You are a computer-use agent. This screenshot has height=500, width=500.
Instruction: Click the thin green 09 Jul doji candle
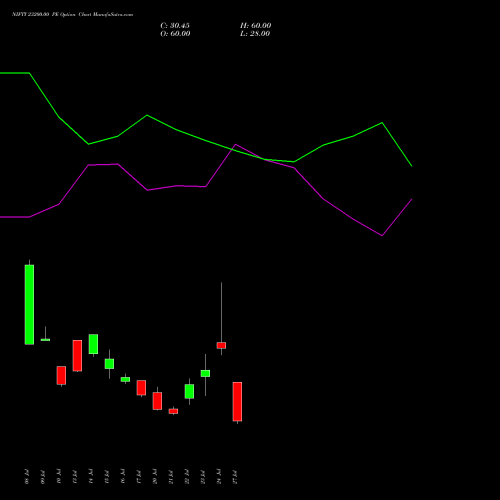point(45,340)
